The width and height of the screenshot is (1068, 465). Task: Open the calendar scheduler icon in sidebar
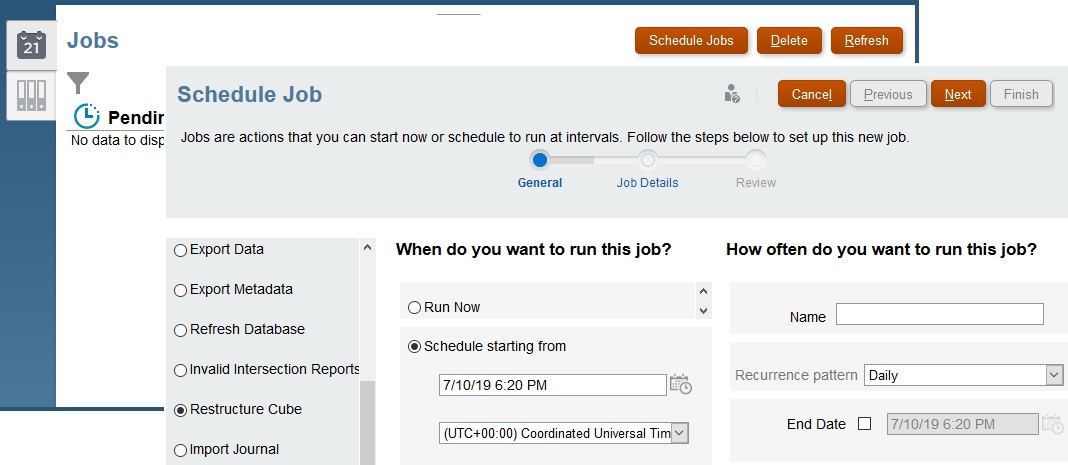click(31, 45)
